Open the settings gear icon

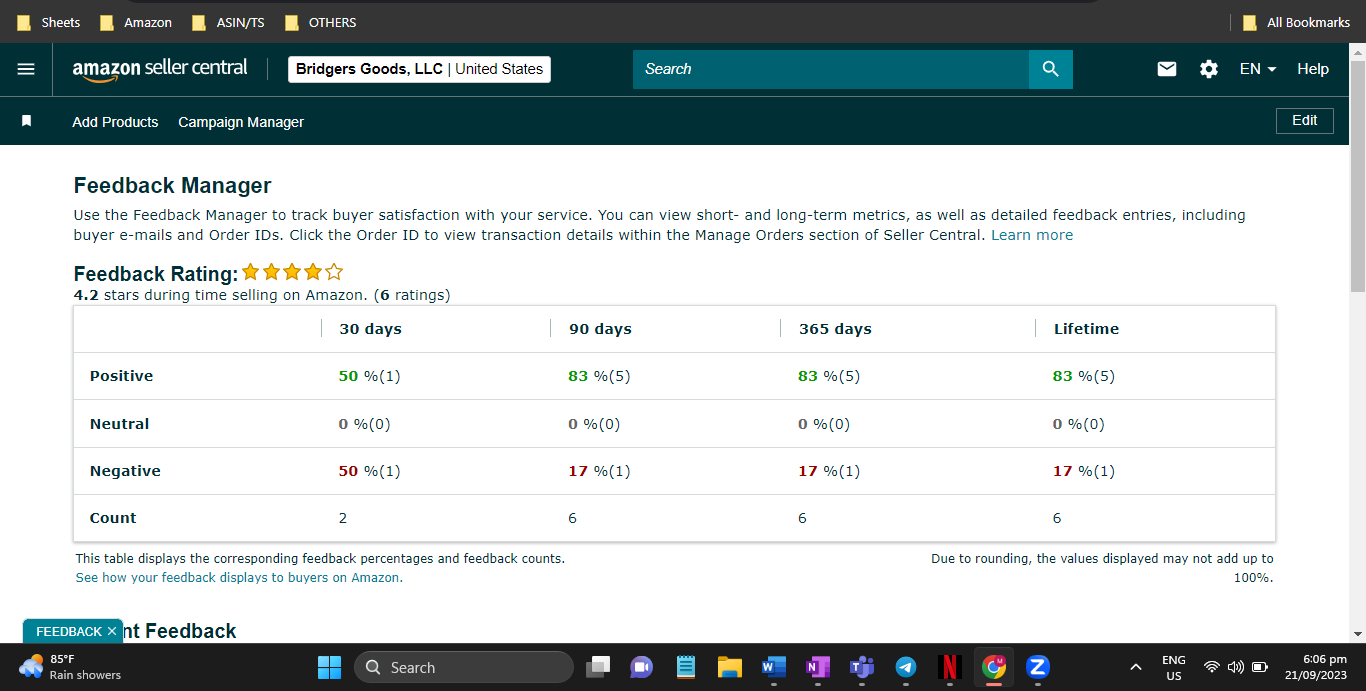1209,69
